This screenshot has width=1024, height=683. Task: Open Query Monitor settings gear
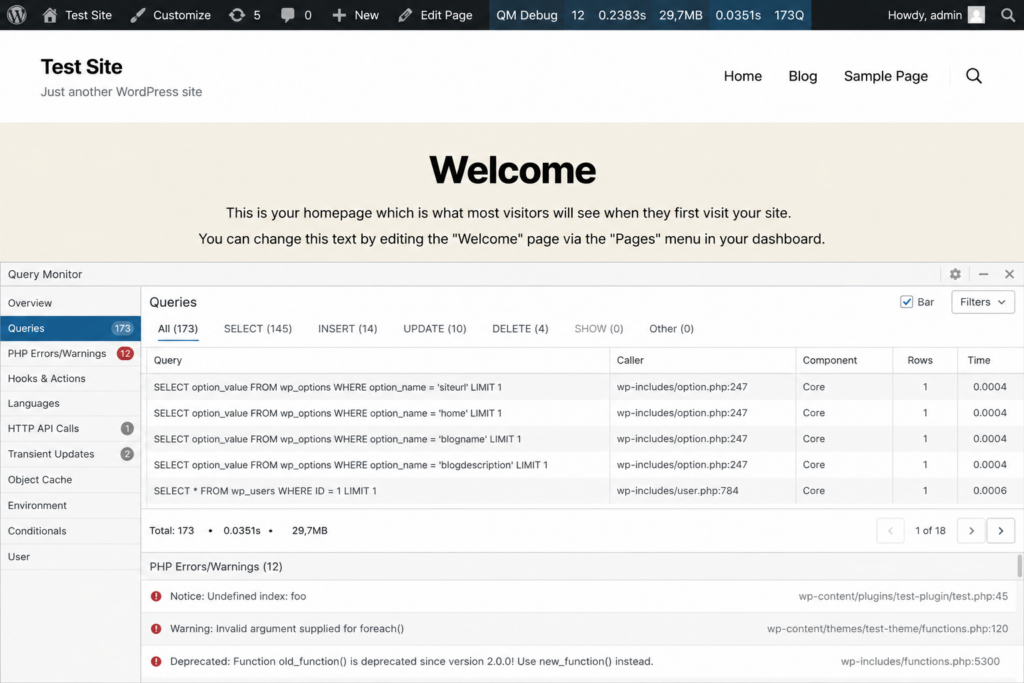pyautogui.click(x=955, y=274)
